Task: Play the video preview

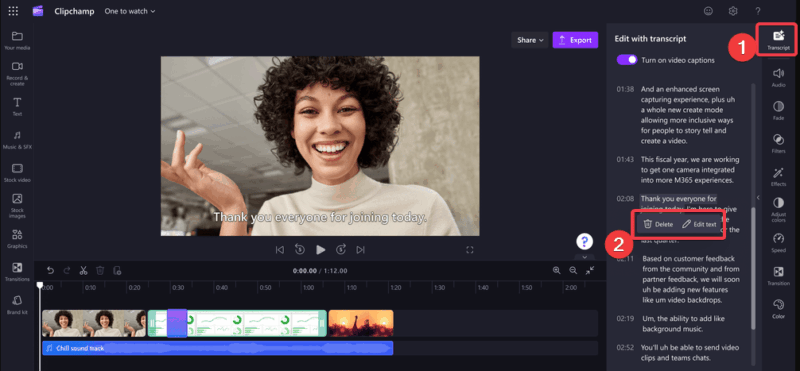Action: pos(320,250)
